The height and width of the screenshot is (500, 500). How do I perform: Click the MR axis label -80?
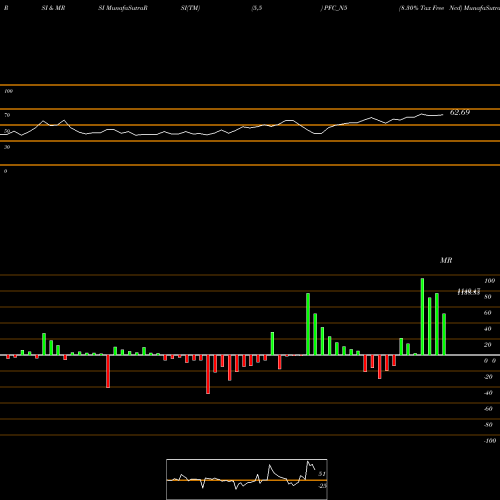pyautogui.click(x=488, y=425)
